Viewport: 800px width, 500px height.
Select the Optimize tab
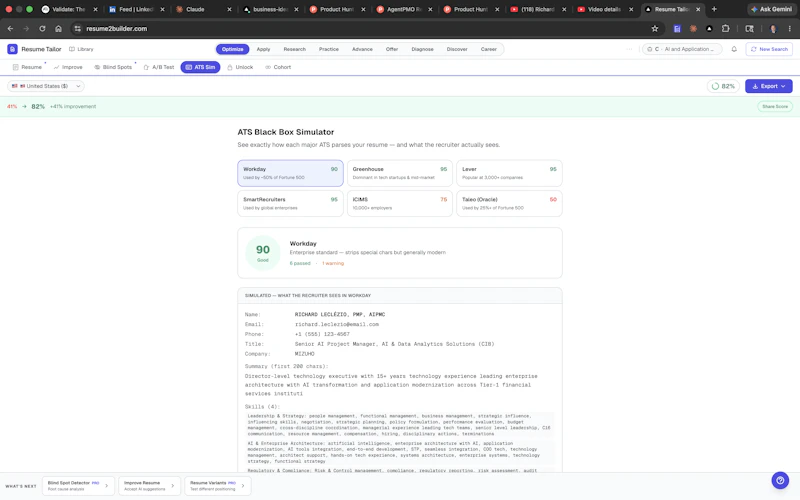click(233, 49)
